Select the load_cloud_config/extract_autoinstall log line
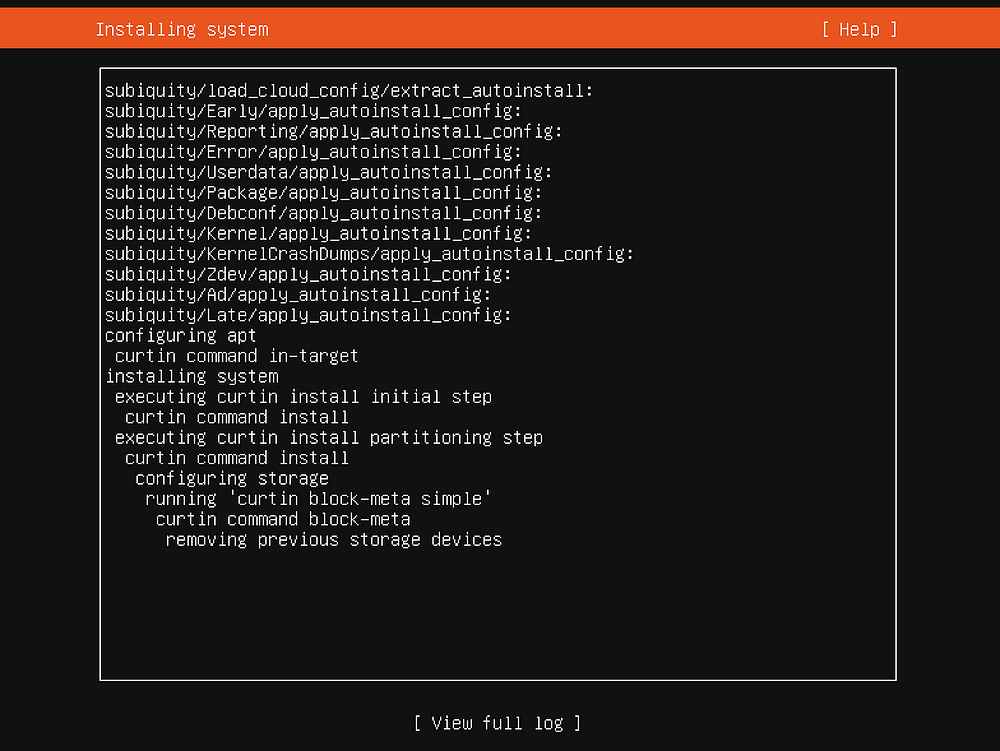This screenshot has height=751, width=1000. point(349,91)
